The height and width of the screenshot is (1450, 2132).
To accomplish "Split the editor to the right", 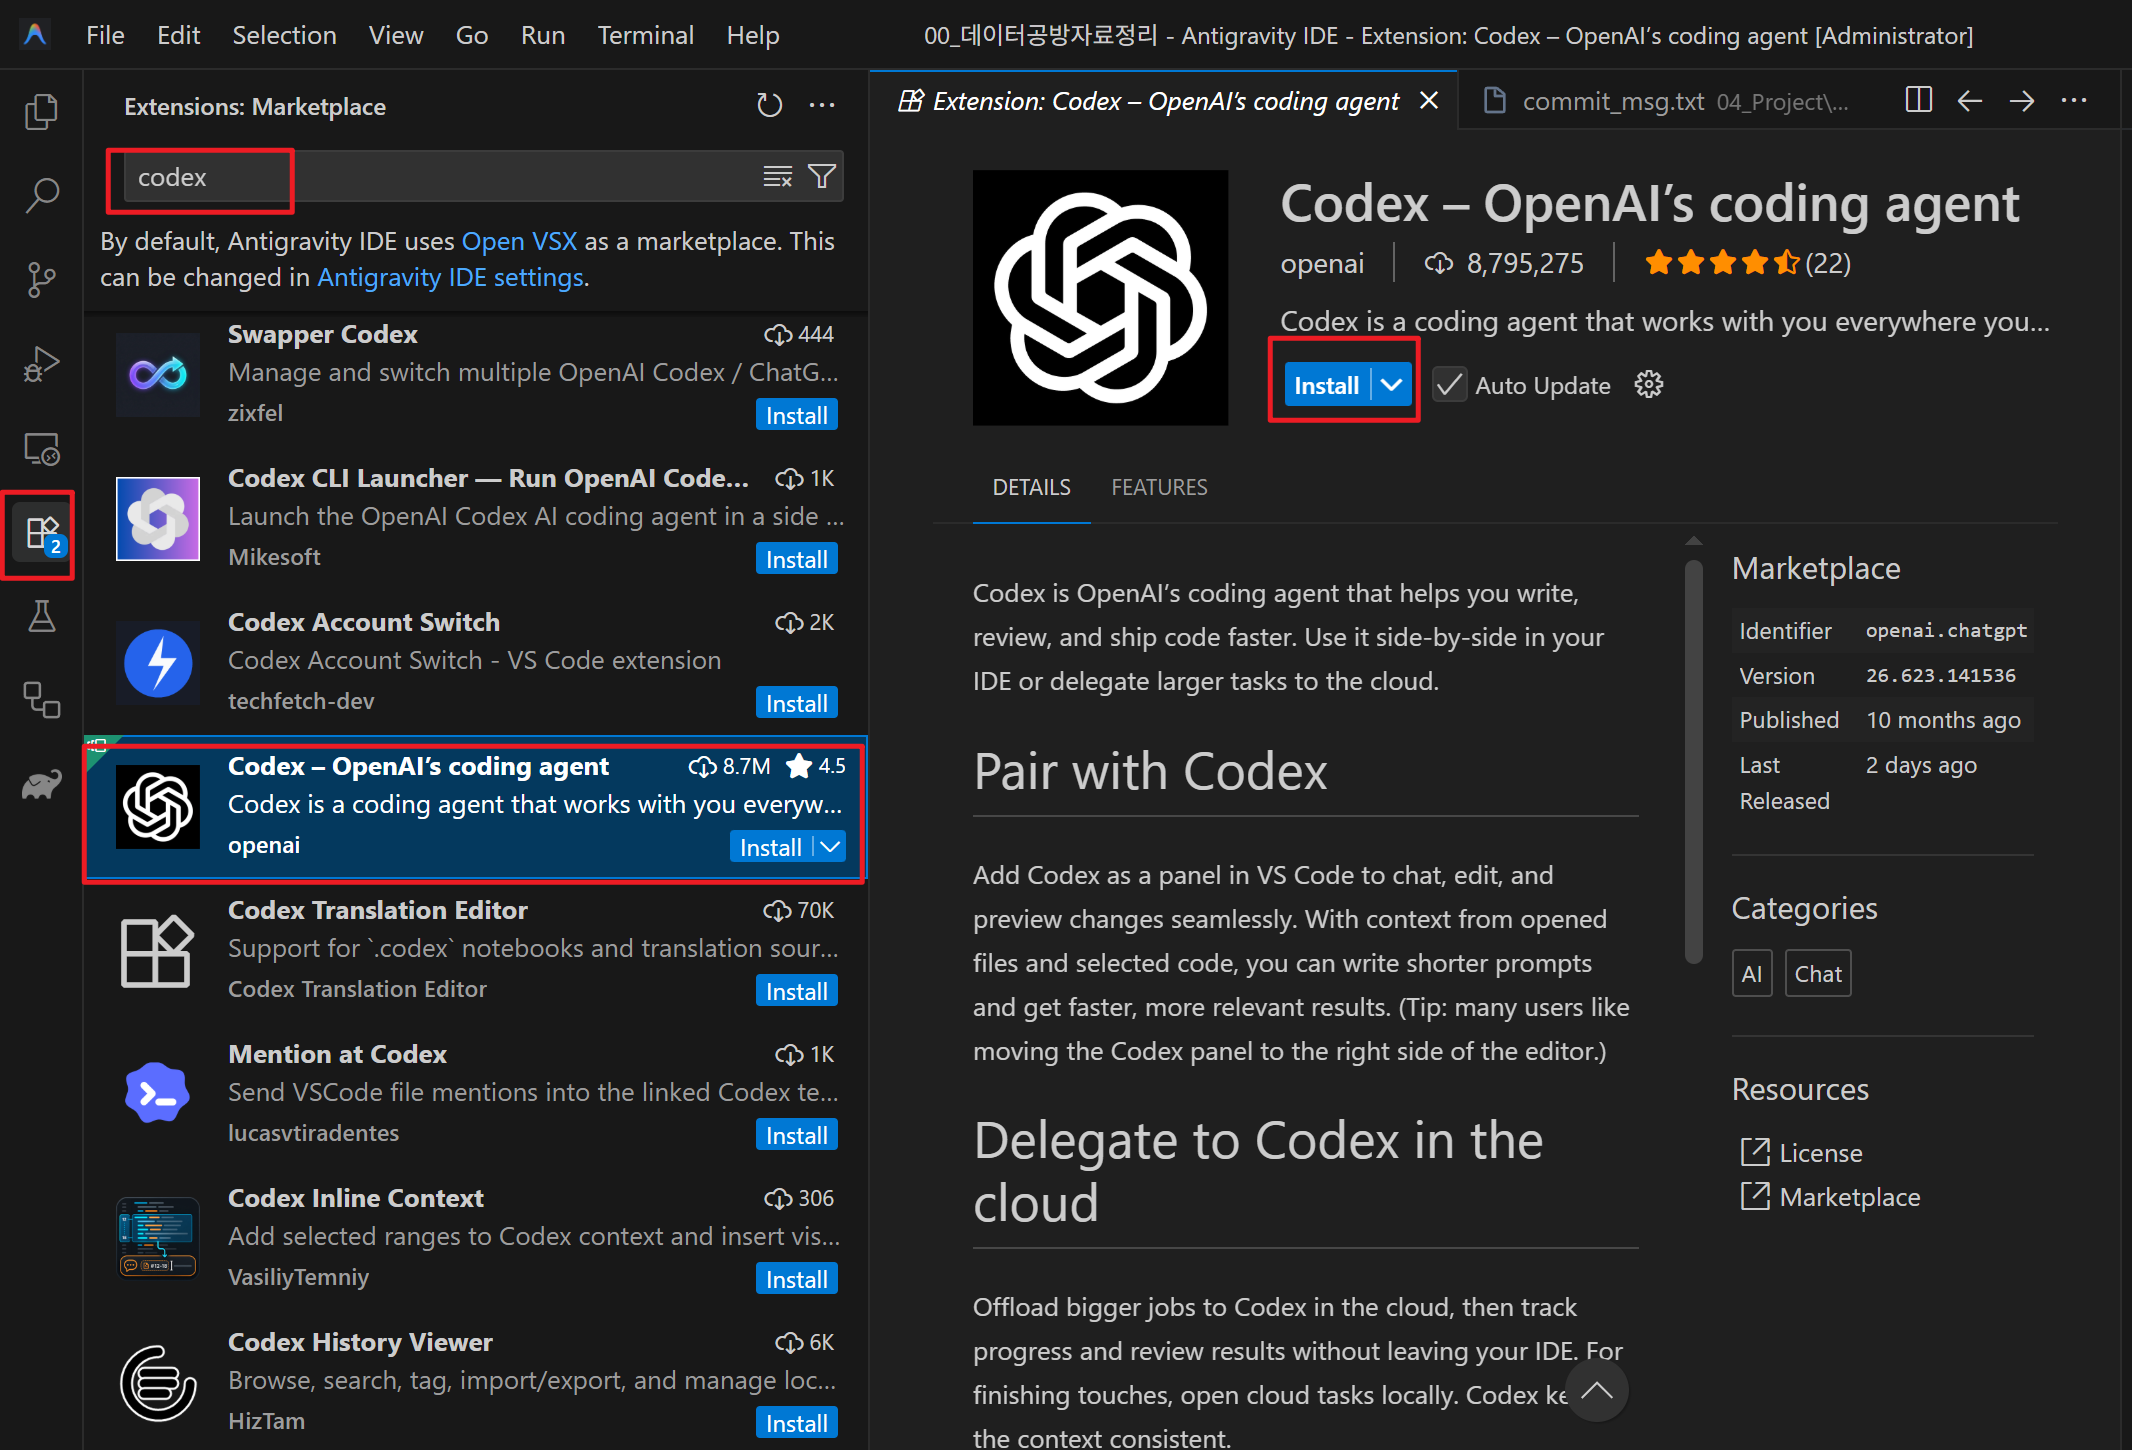I will tap(1918, 101).
